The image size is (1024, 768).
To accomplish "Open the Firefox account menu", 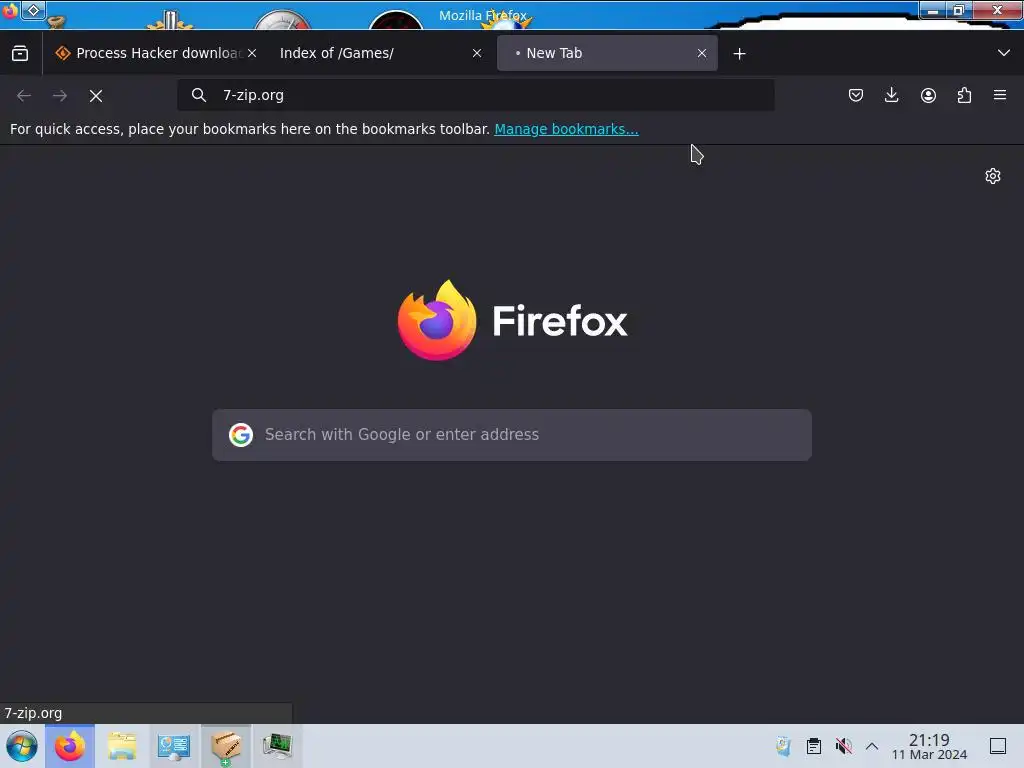I will click(x=928, y=95).
